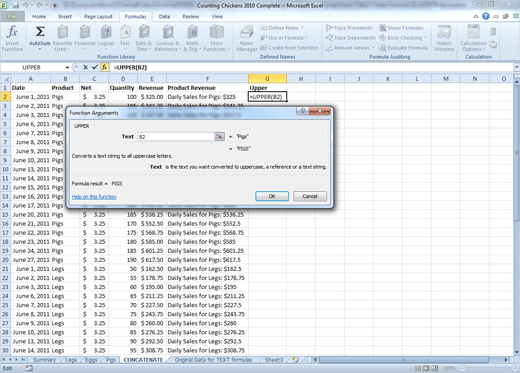This screenshot has height=373, width=520.
Task: Cancel the formula entry with X icon
Action: [x=85, y=67]
